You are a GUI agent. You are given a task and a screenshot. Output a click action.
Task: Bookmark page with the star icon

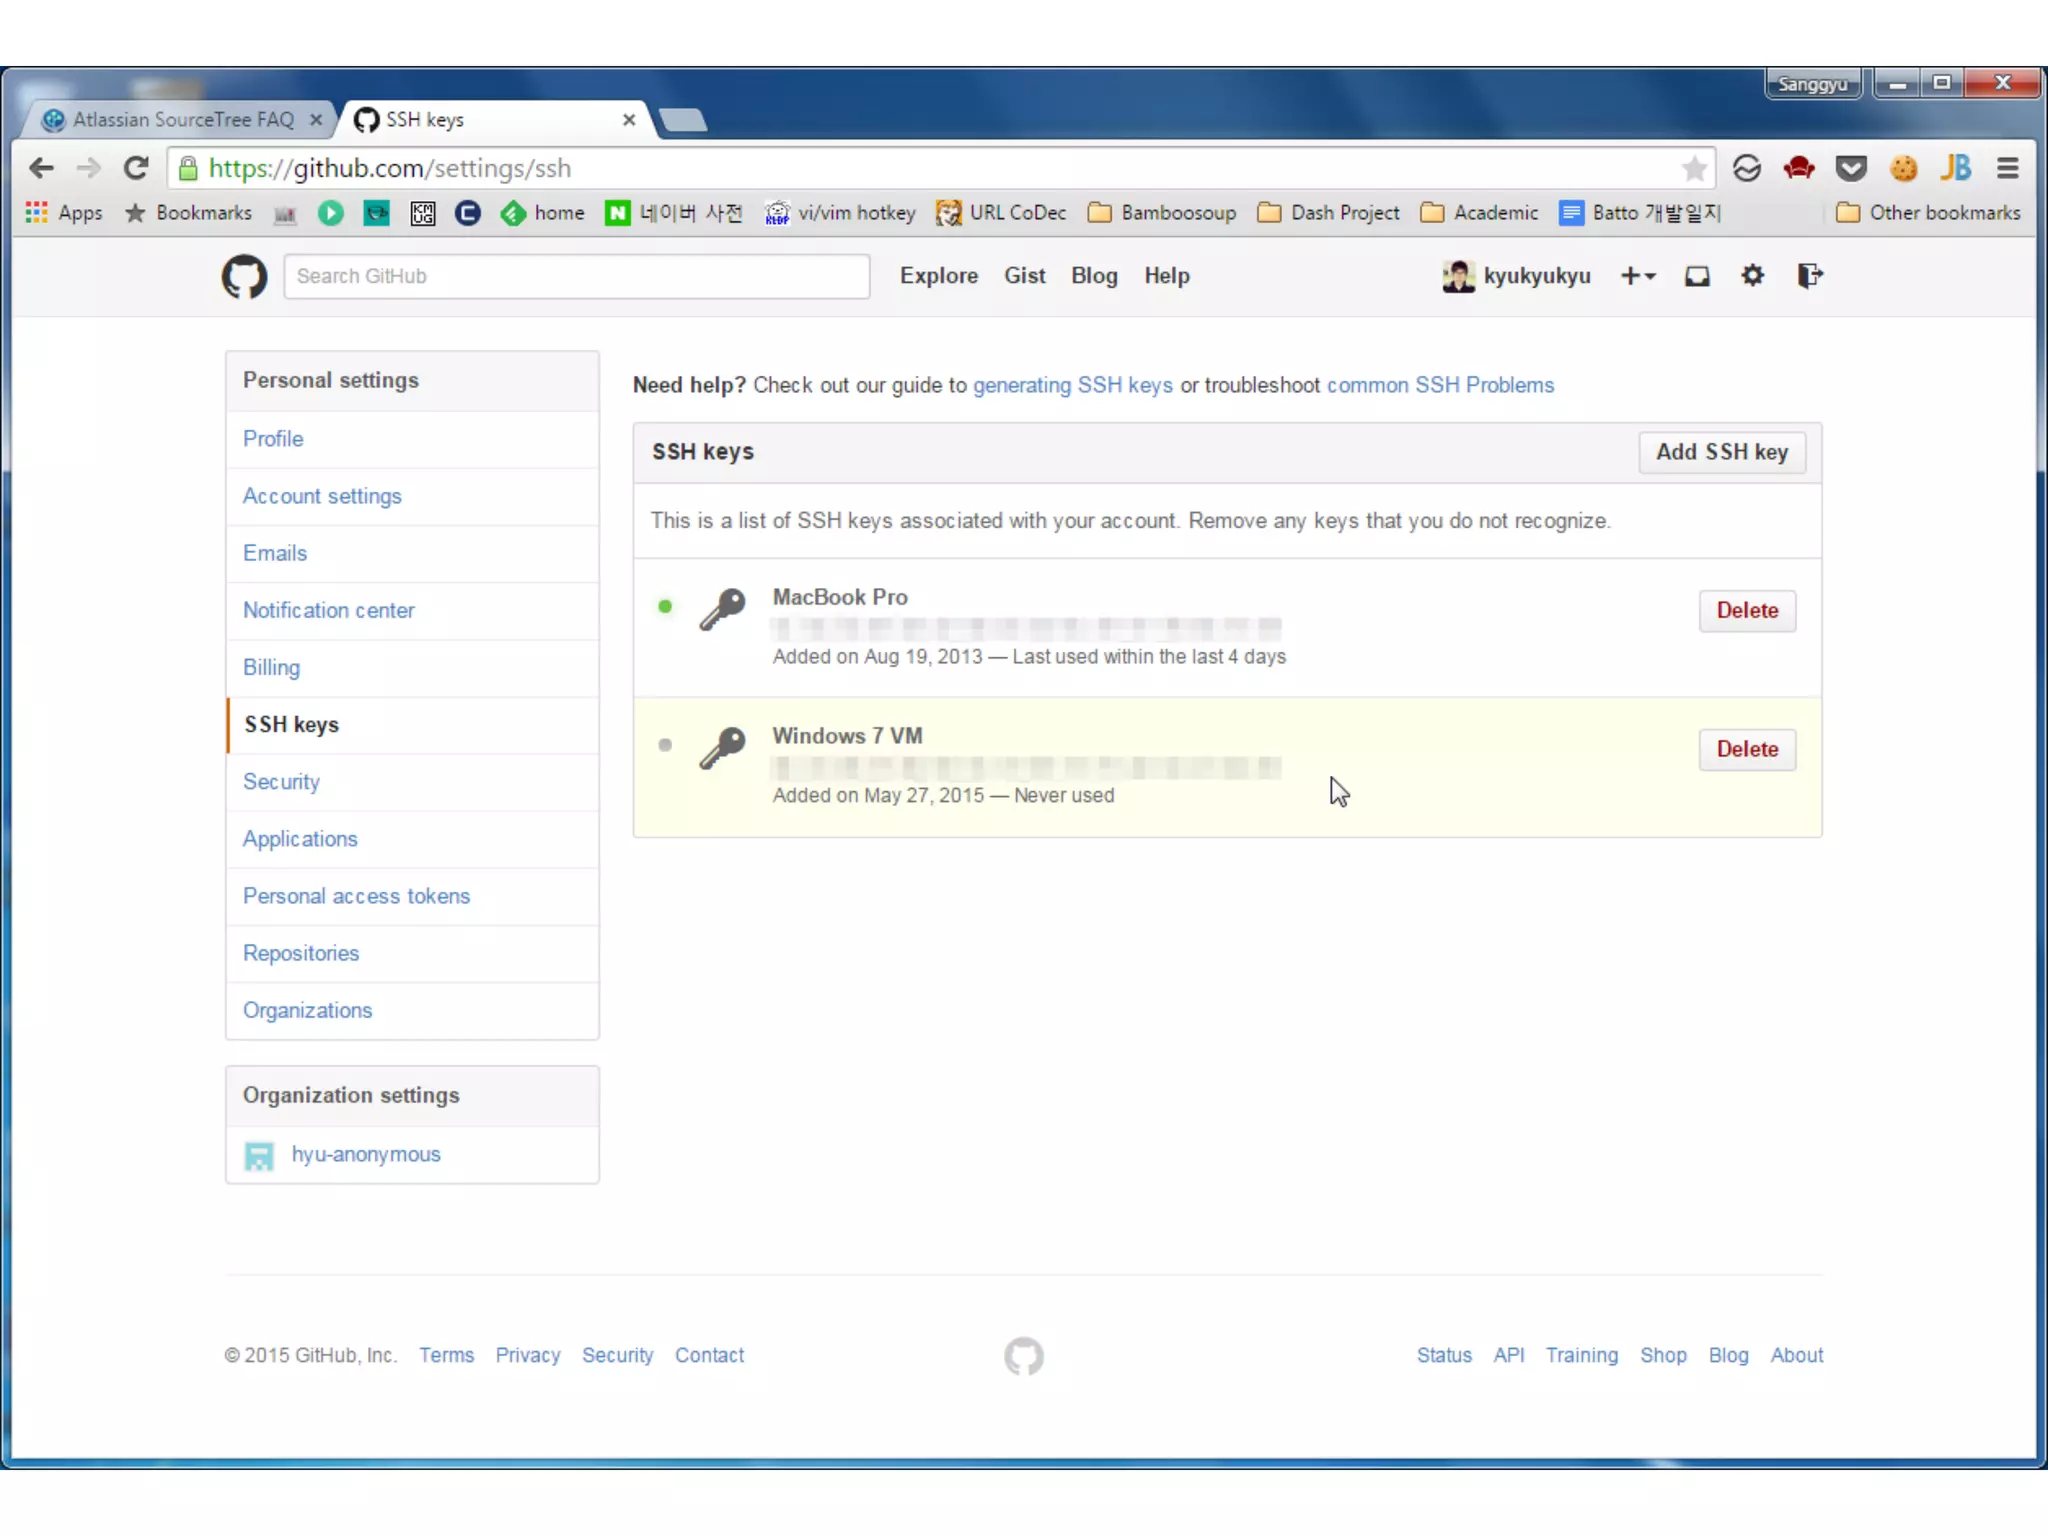(1694, 168)
